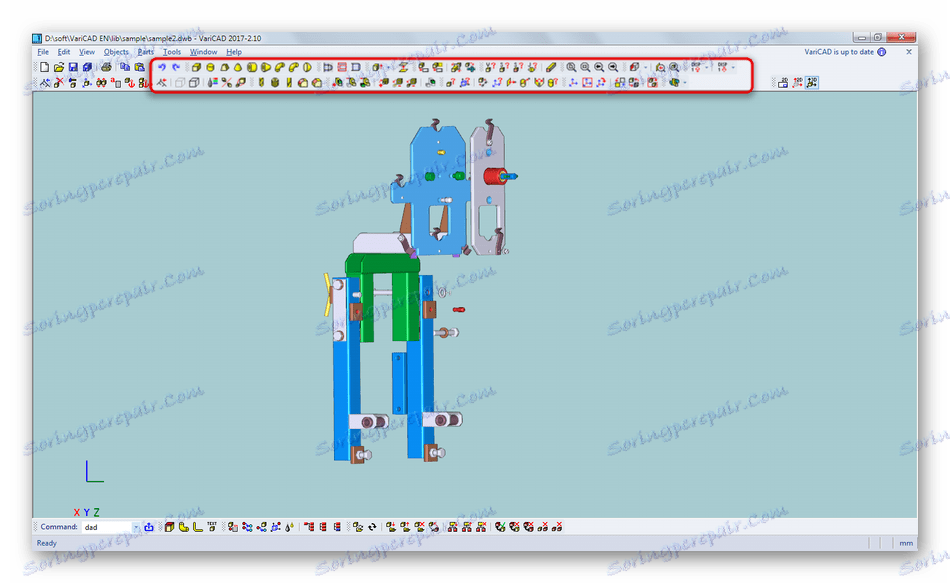Image resolution: width=950 pixels, height=583 pixels.
Task: Click the green checkmark icon in bottom toolbar
Action: tap(500, 527)
